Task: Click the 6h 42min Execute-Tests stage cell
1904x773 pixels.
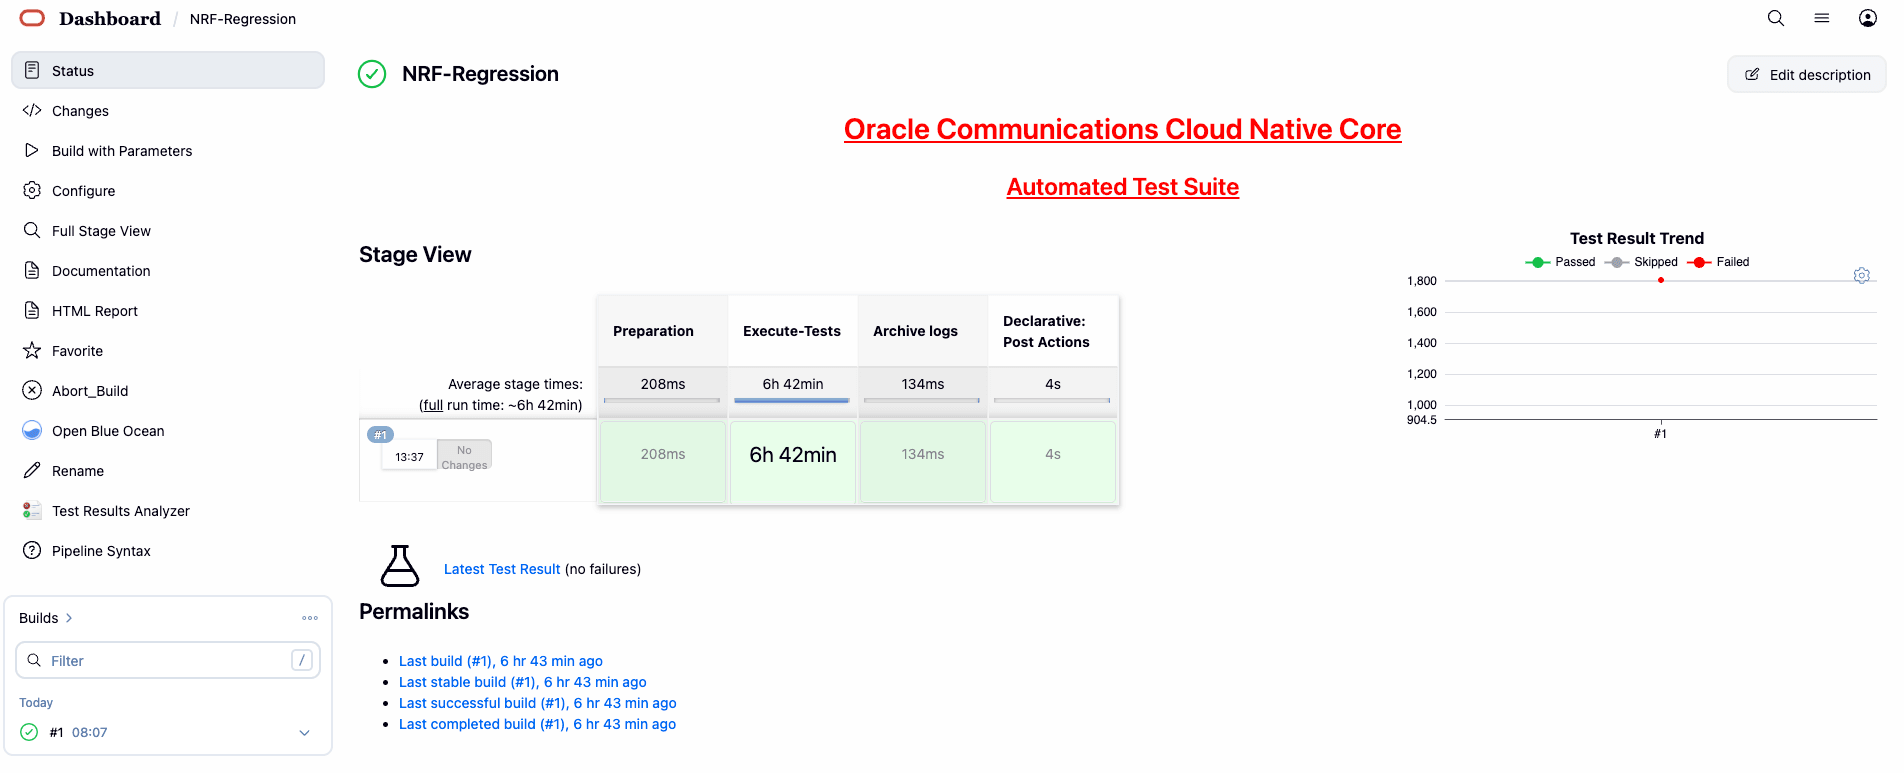Action: click(x=793, y=462)
